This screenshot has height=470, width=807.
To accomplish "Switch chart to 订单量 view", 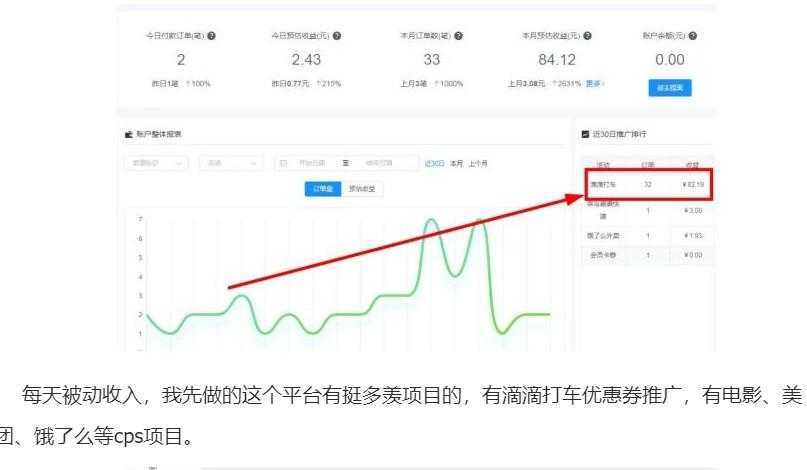I will pyautogui.click(x=323, y=188).
